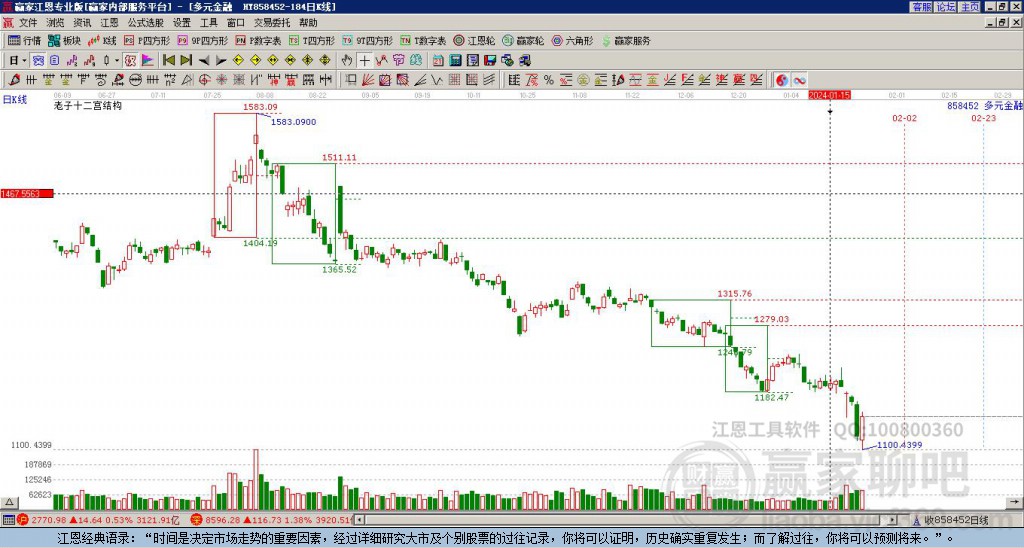
Task: Click the black right arrow icon
Action: click(221, 61)
